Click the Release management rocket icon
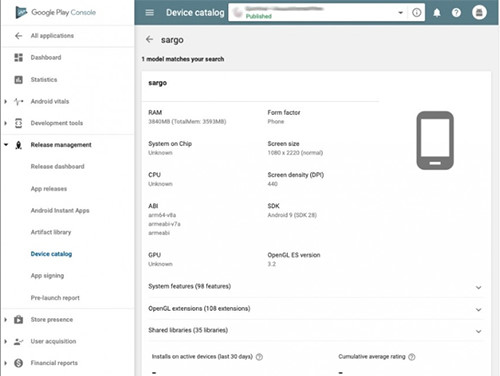 click(x=19, y=145)
